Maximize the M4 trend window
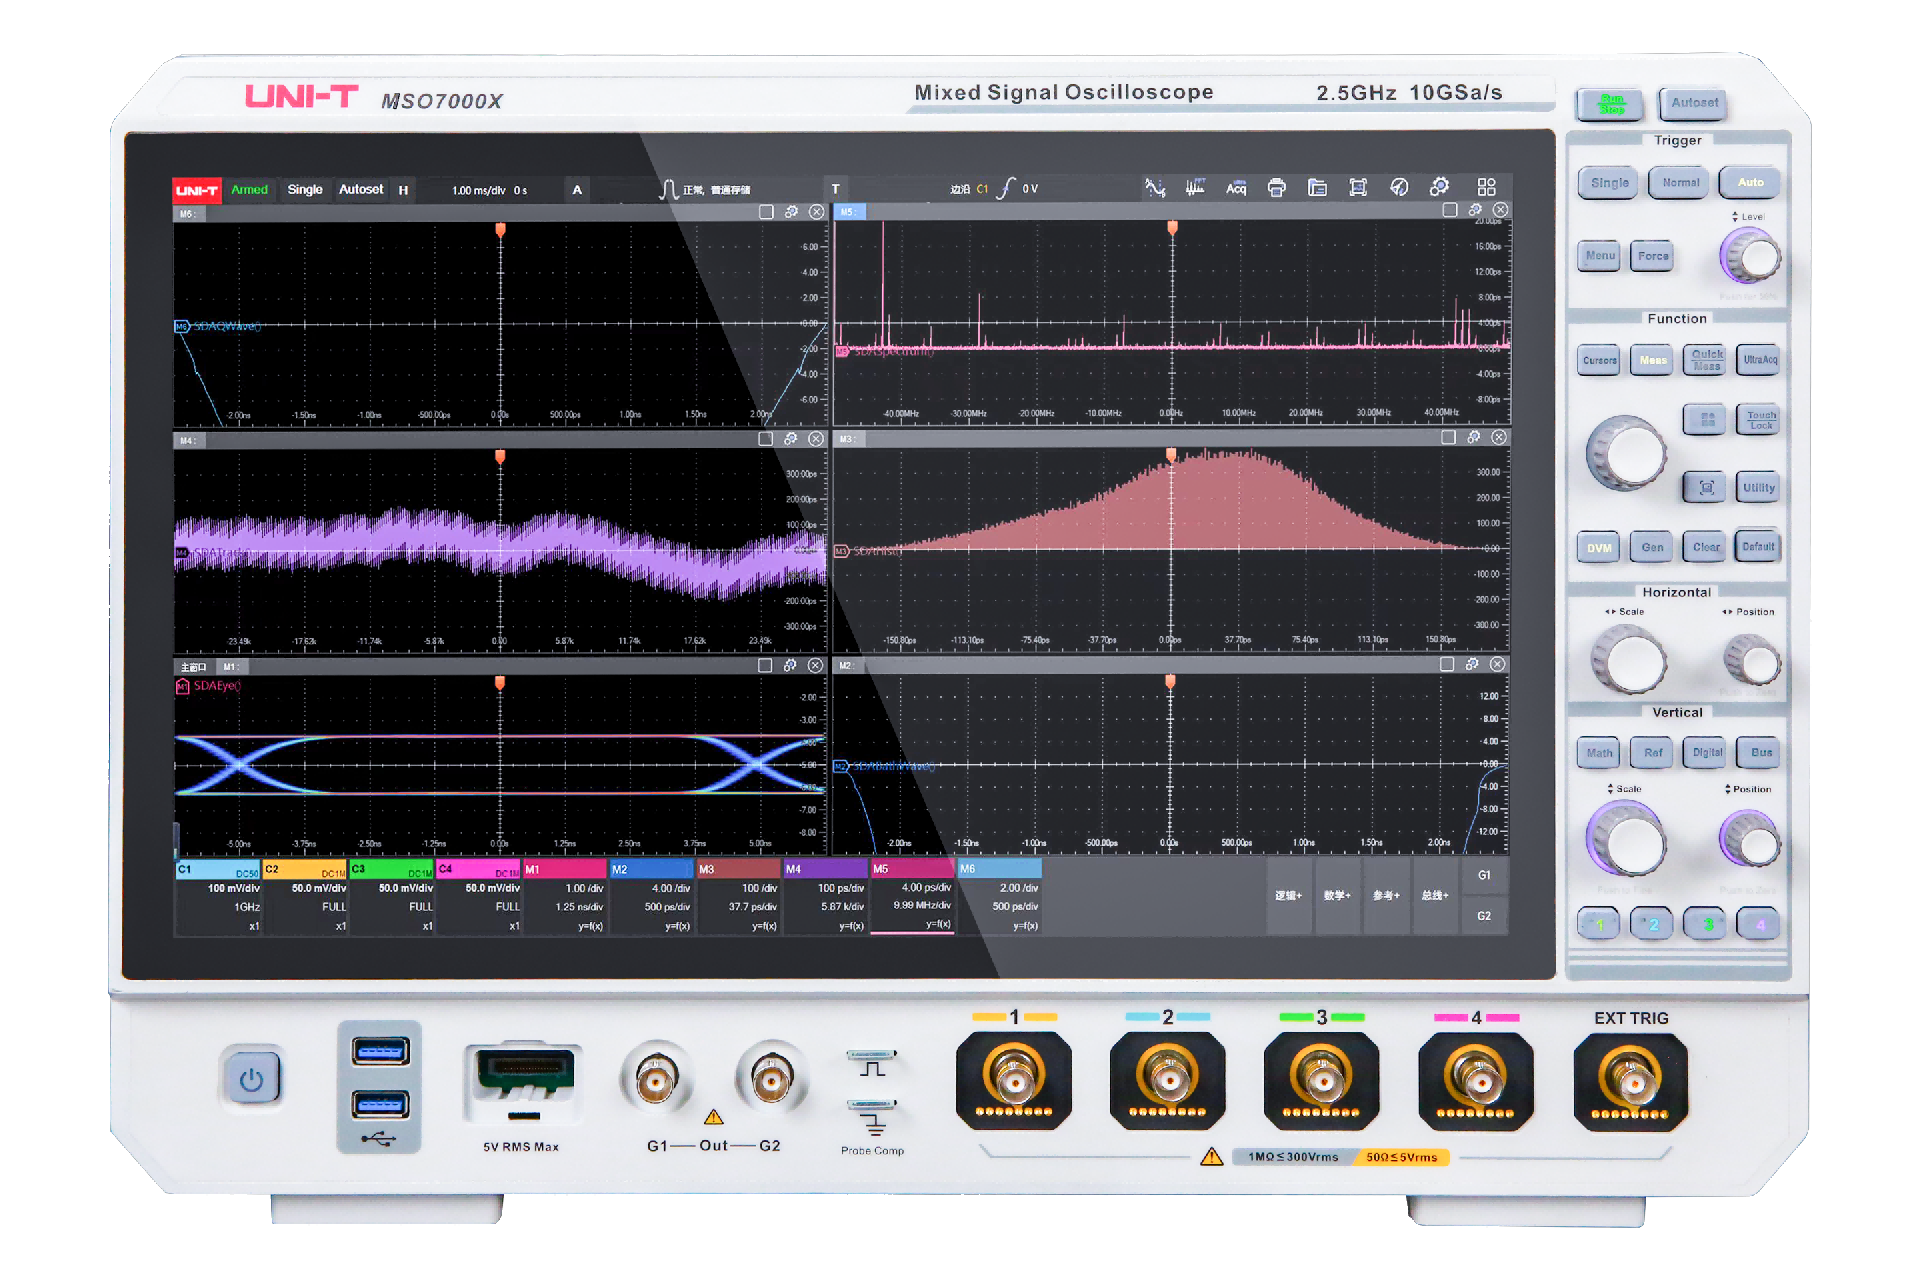The image size is (1920, 1280). [x=766, y=439]
